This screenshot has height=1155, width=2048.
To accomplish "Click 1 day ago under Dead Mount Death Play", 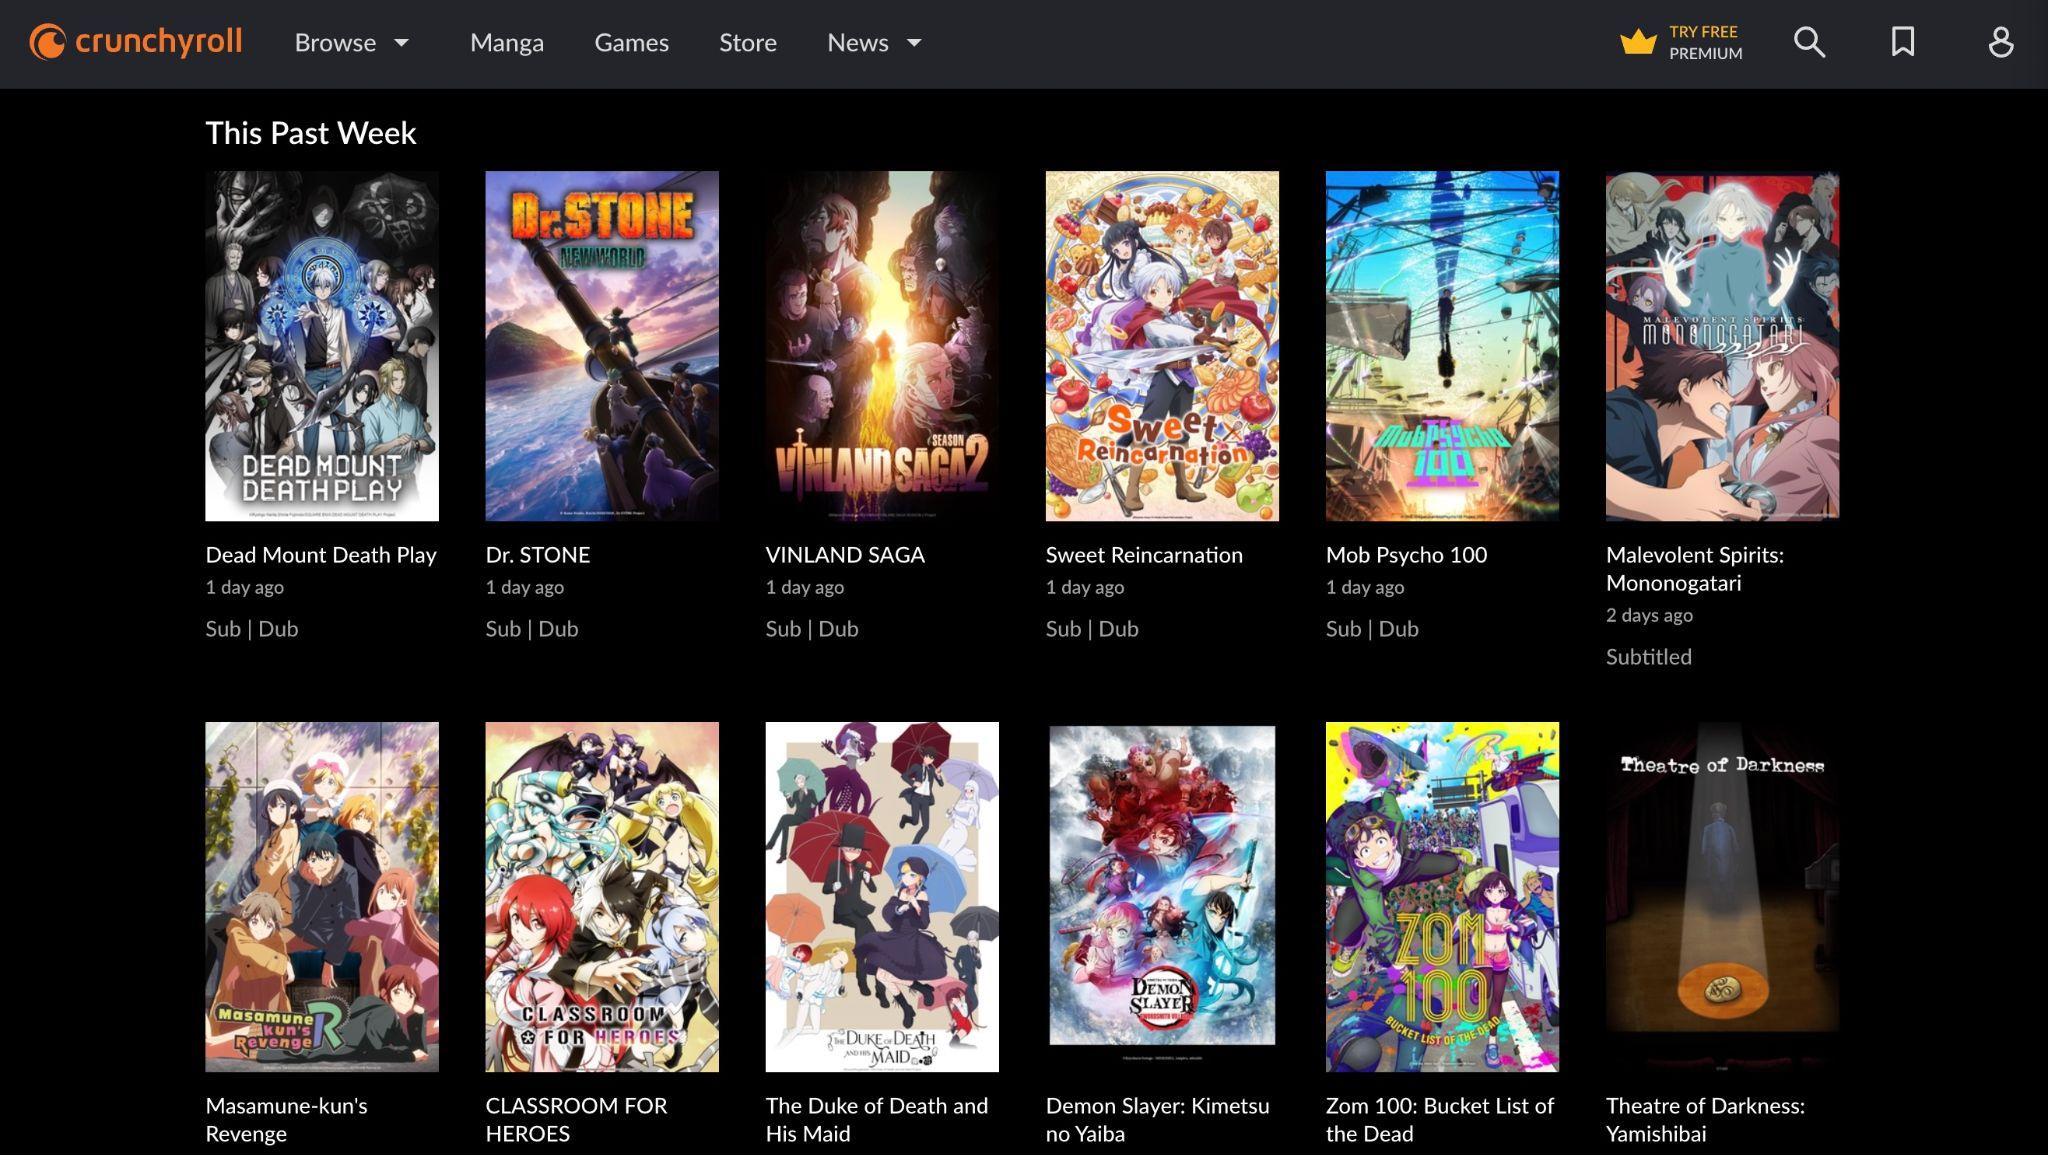I will tap(245, 587).
